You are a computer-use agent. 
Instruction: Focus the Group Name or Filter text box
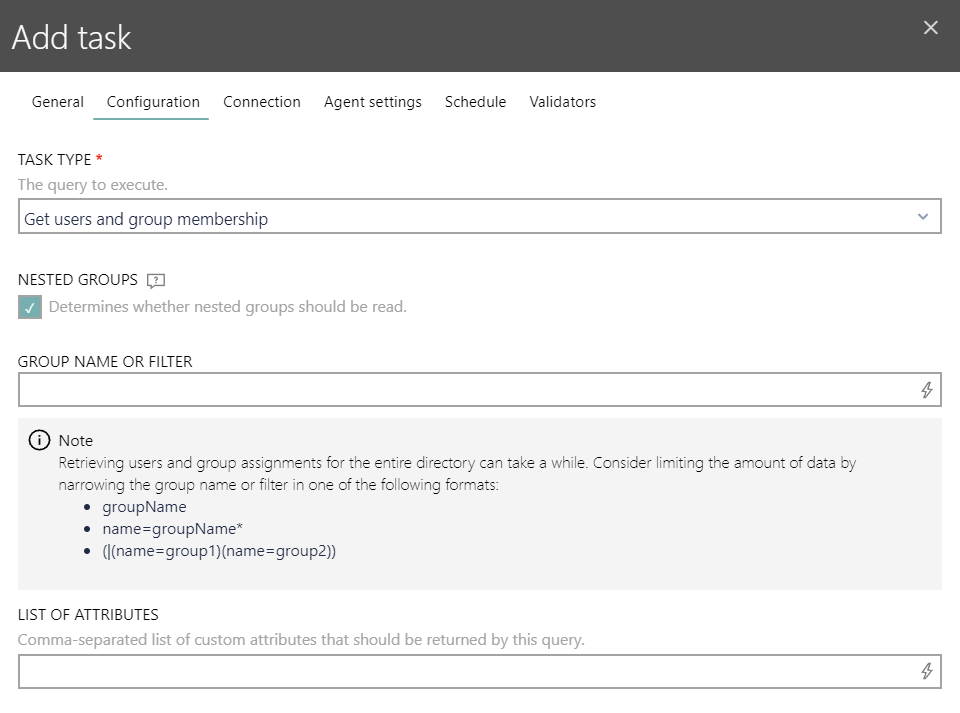(x=465, y=390)
